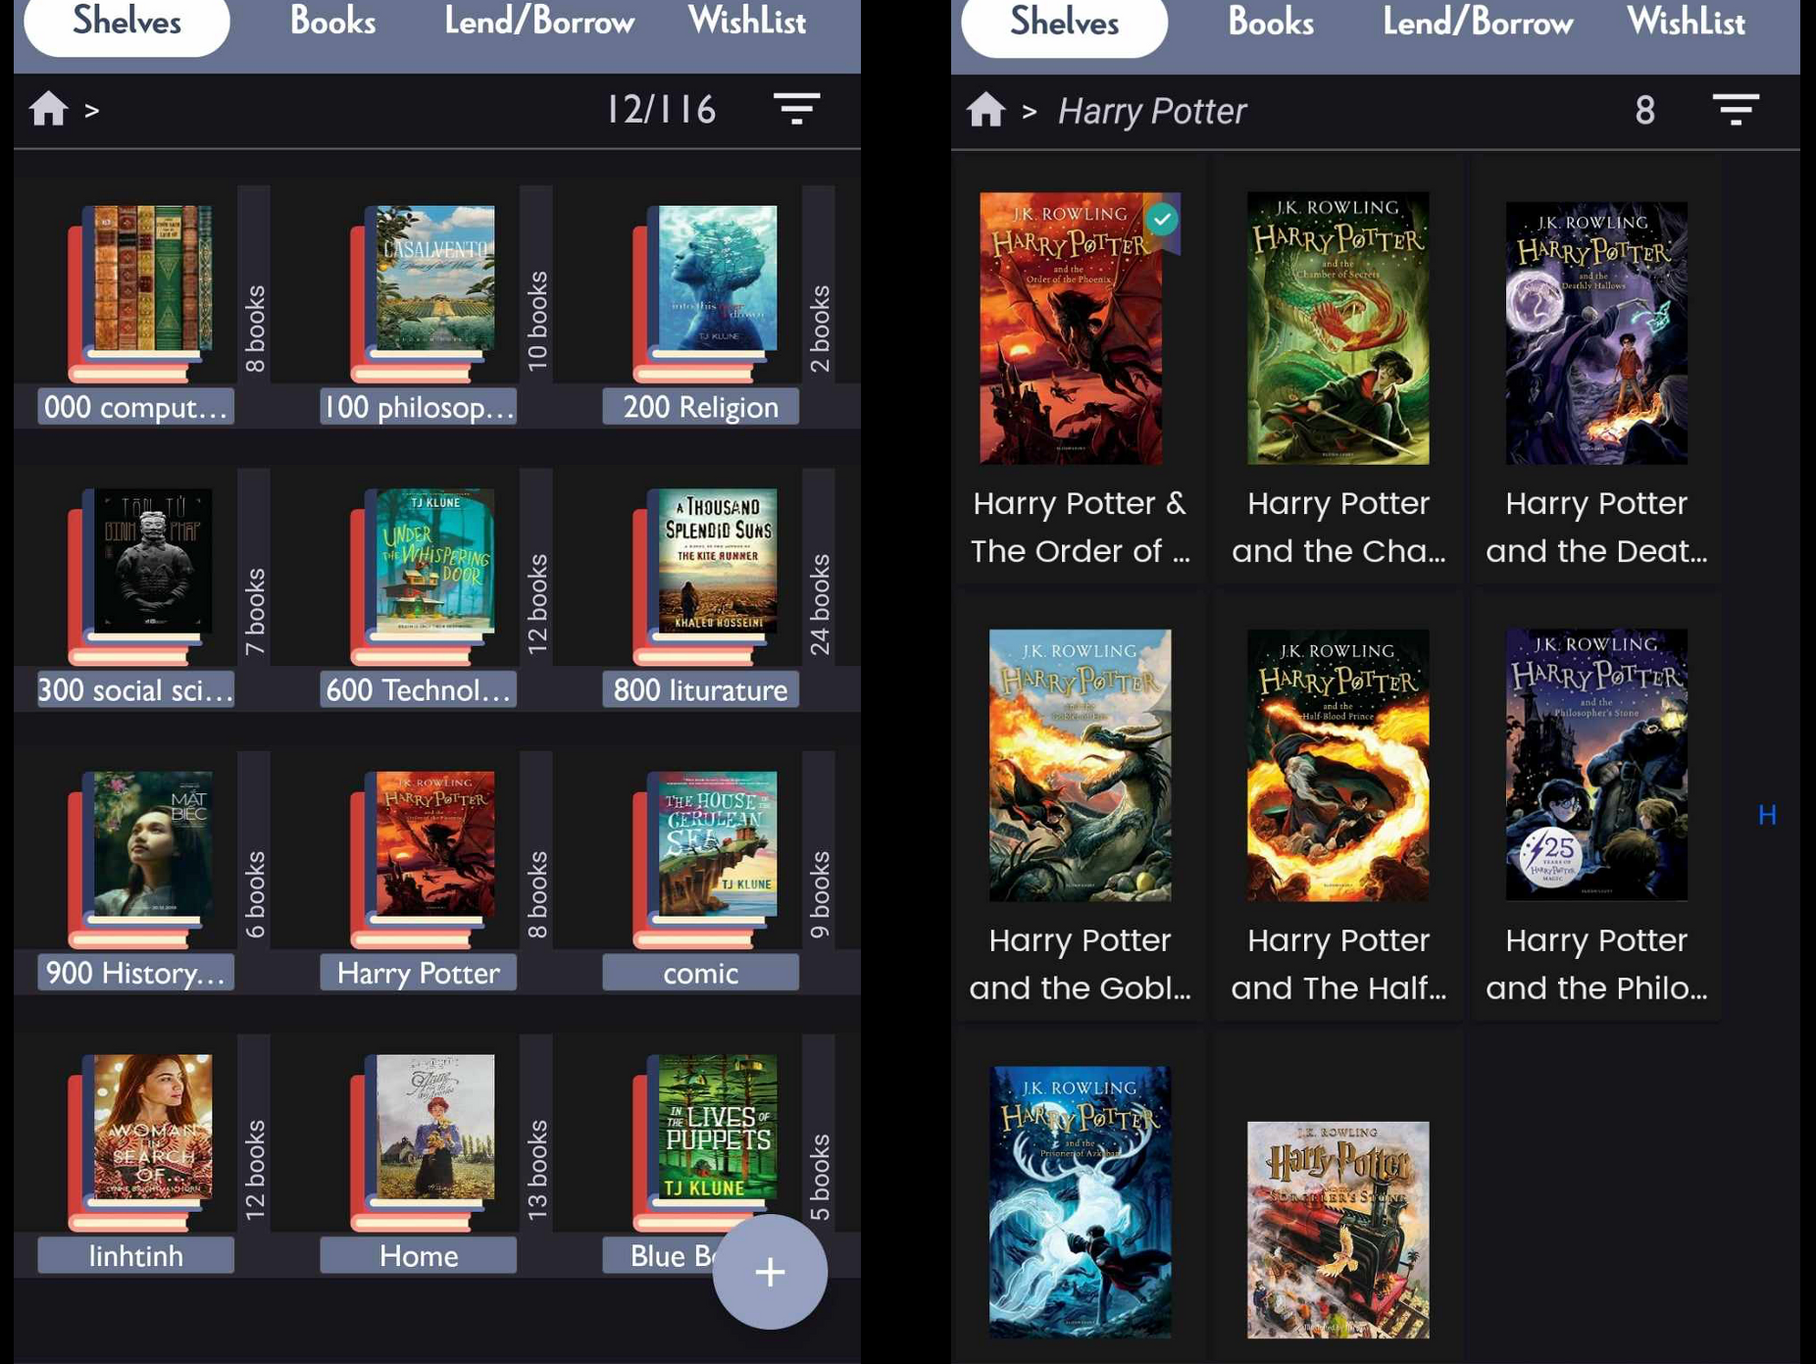Viewport: 1816px width, 1364px height.
Task: Open the 200 Religion shelf book icon
Action: tap(710, 290)
